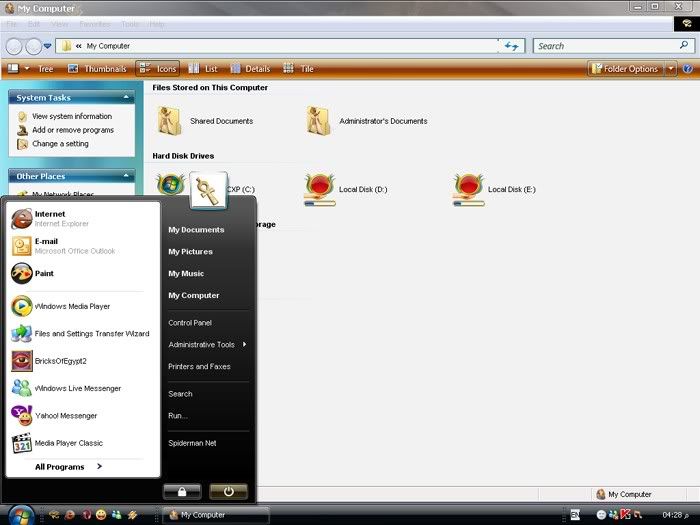Select Local Disk (D:) drive
The height and width of the screenshot is (525, 700).
[x=346, y=190]
